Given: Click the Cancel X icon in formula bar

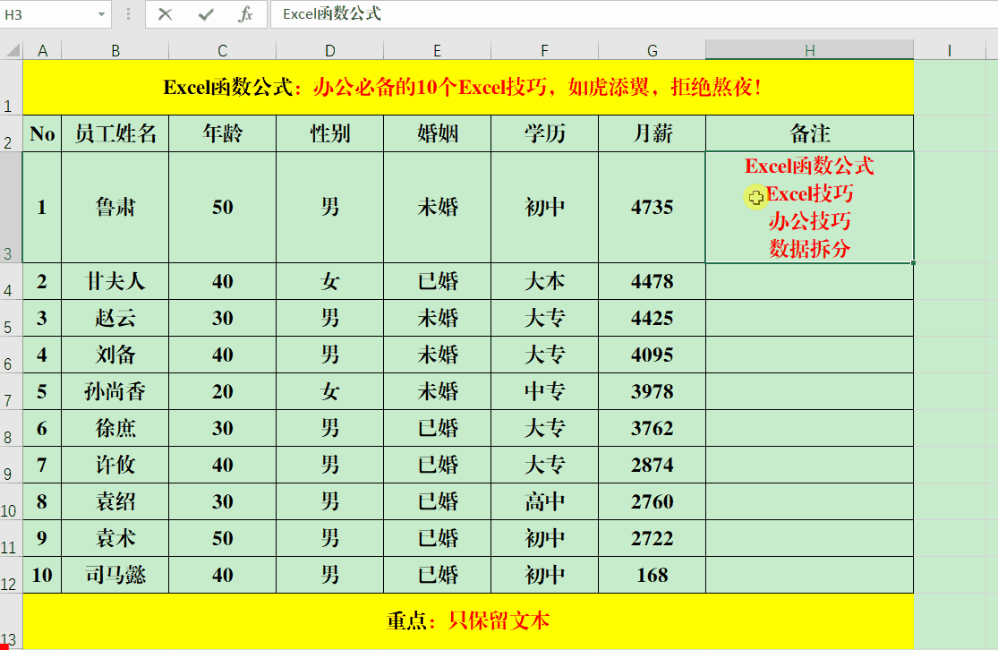Looking at the screenshot, I should click(x=165, y=14).
